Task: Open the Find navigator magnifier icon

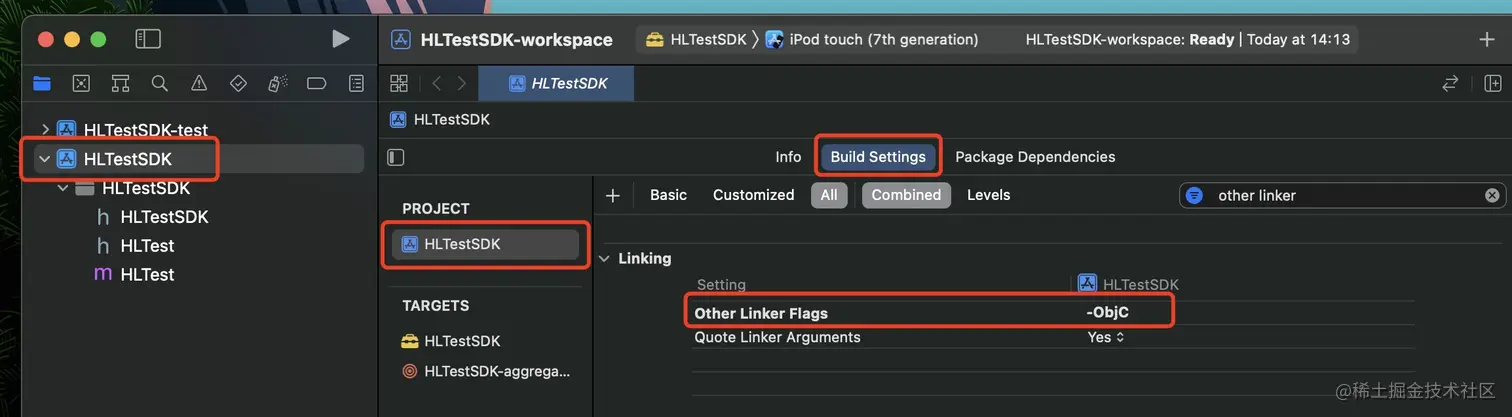Action: tap(160, 83)
